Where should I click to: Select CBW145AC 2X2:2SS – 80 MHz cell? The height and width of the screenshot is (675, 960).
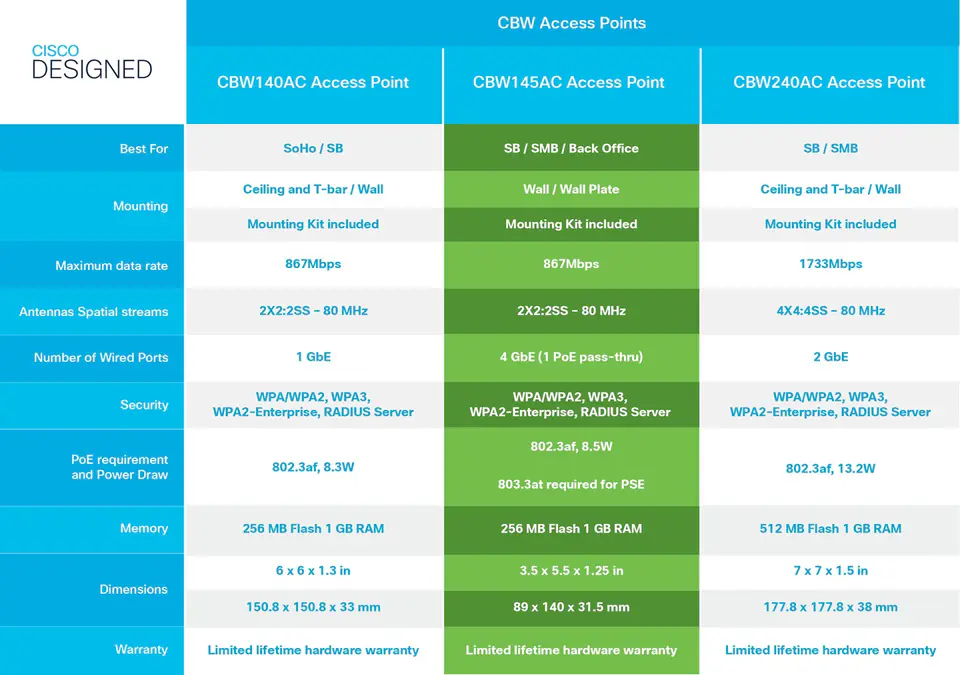[571, 311]
